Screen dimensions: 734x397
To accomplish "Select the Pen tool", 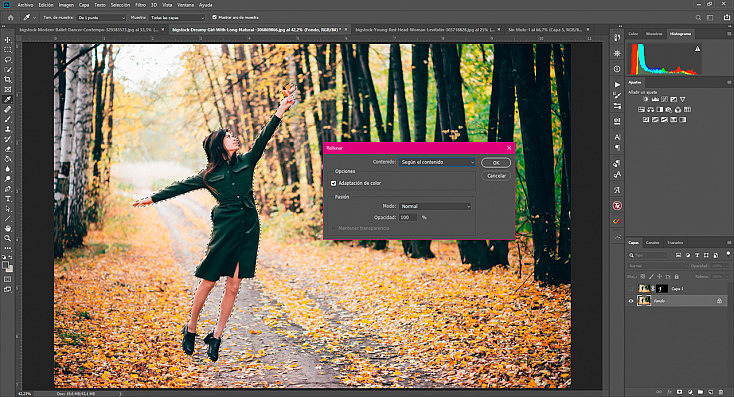I will (7, 189).
